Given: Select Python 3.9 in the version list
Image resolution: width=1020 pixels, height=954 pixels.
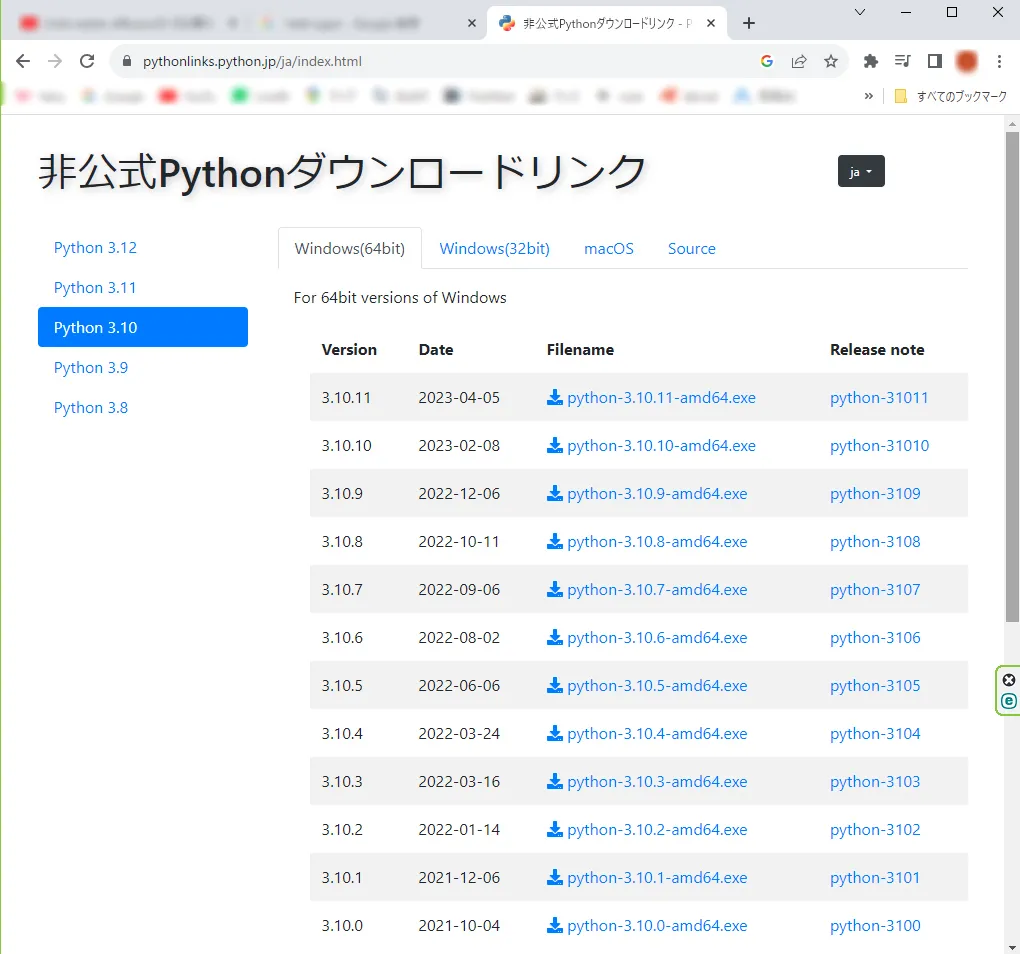Looking at the screenshot, I should click(x=143, y=367).
